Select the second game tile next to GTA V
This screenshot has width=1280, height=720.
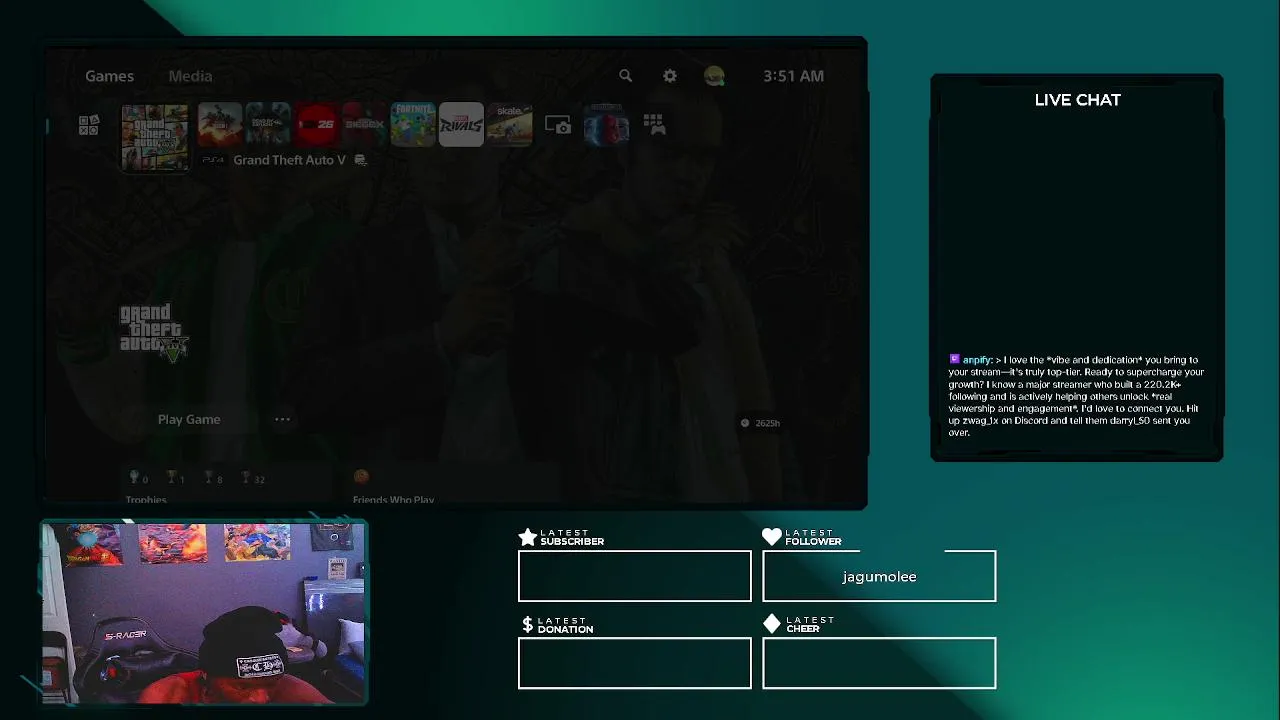click(220, 125)
